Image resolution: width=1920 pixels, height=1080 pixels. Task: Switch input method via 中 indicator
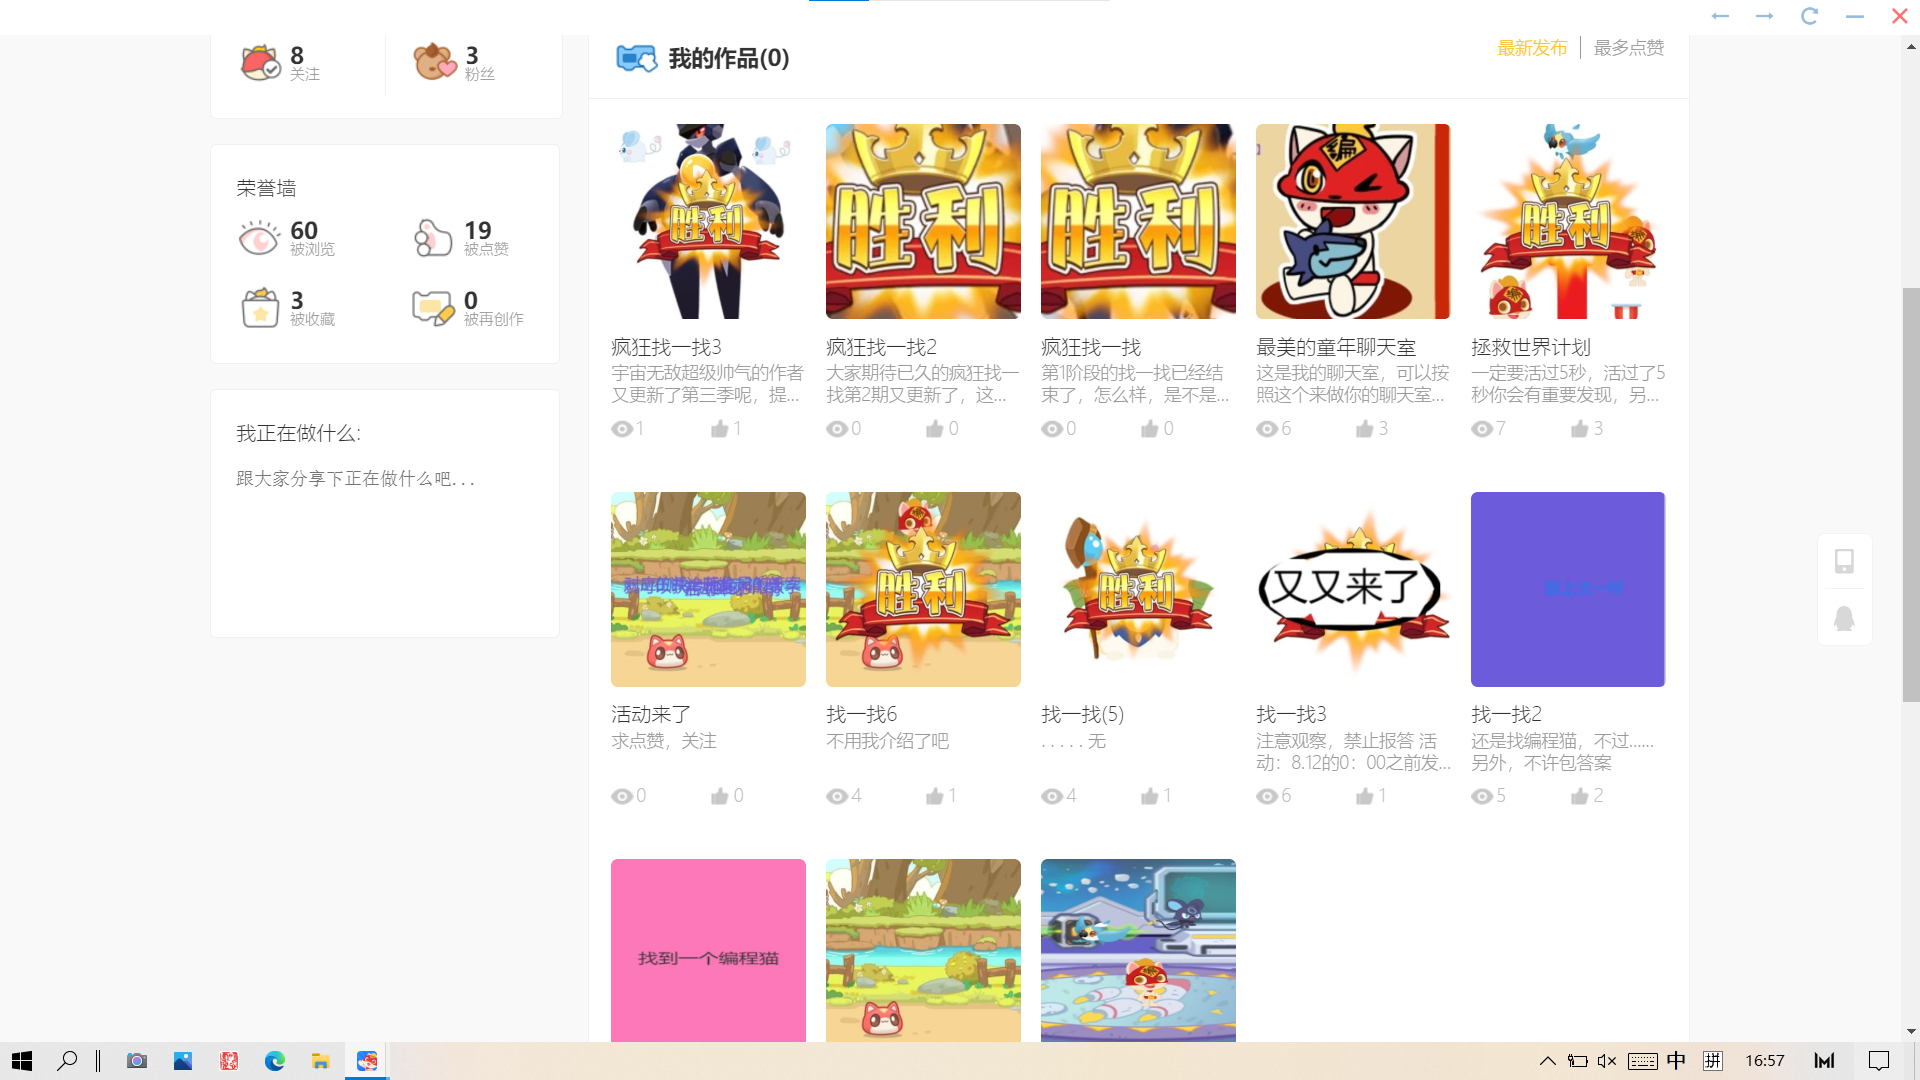[x=1677, y=1061]
